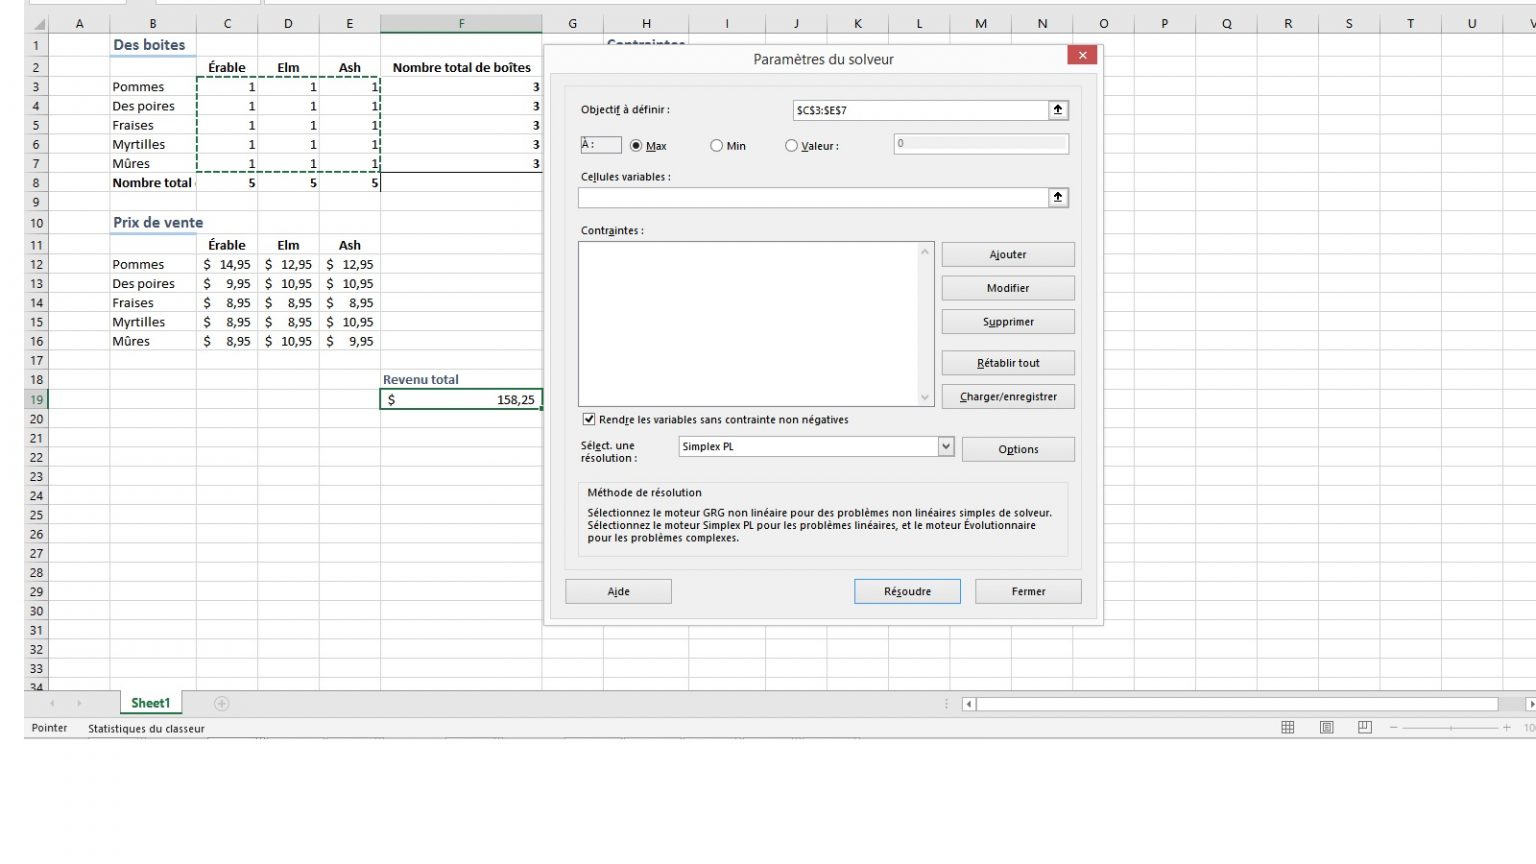1536x864 pixels.
Task: Click the collapse dialog icon for Cellules variables
Action: tap(1058, 197)
